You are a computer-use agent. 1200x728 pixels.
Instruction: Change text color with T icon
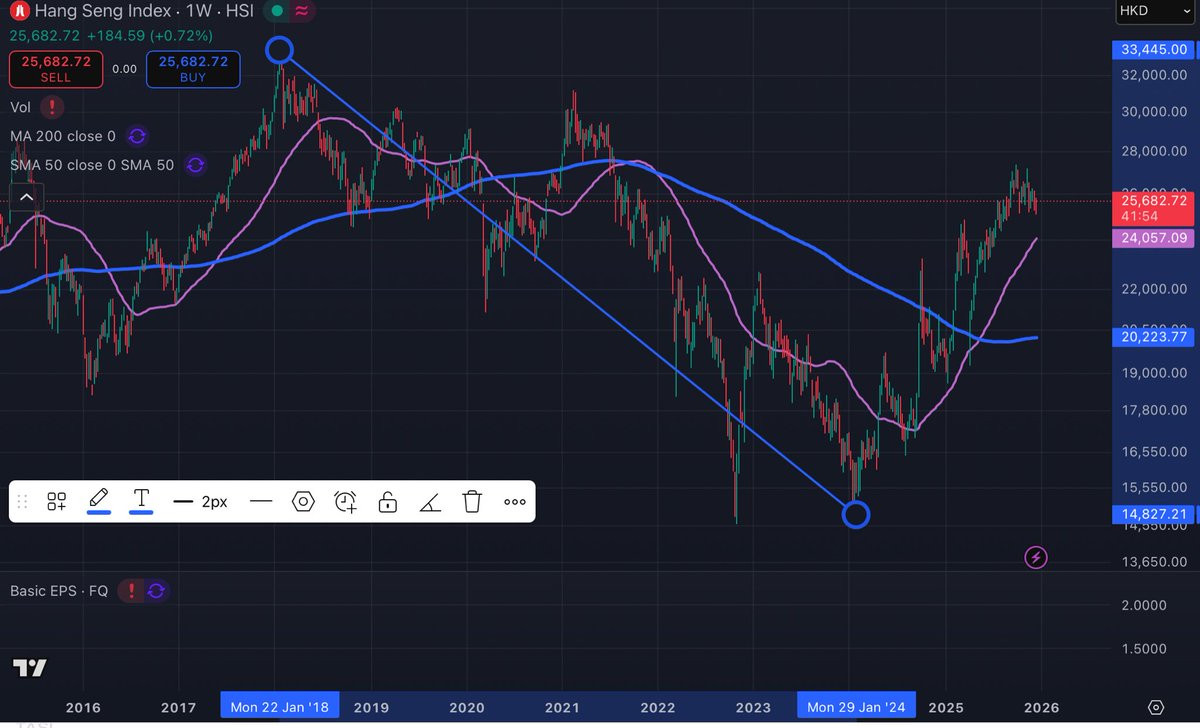[x=141, y=500]
